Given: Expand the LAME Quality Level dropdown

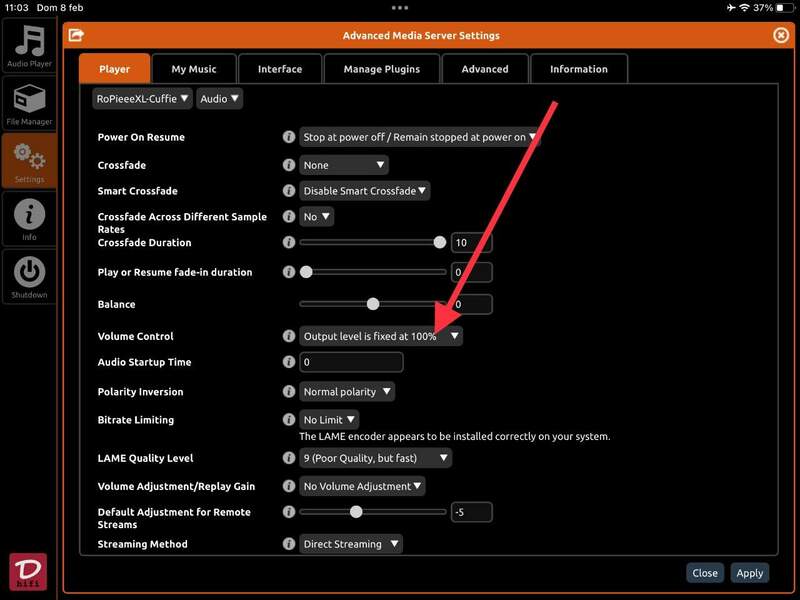Looking at the screenshot, I should coord(376,458).
